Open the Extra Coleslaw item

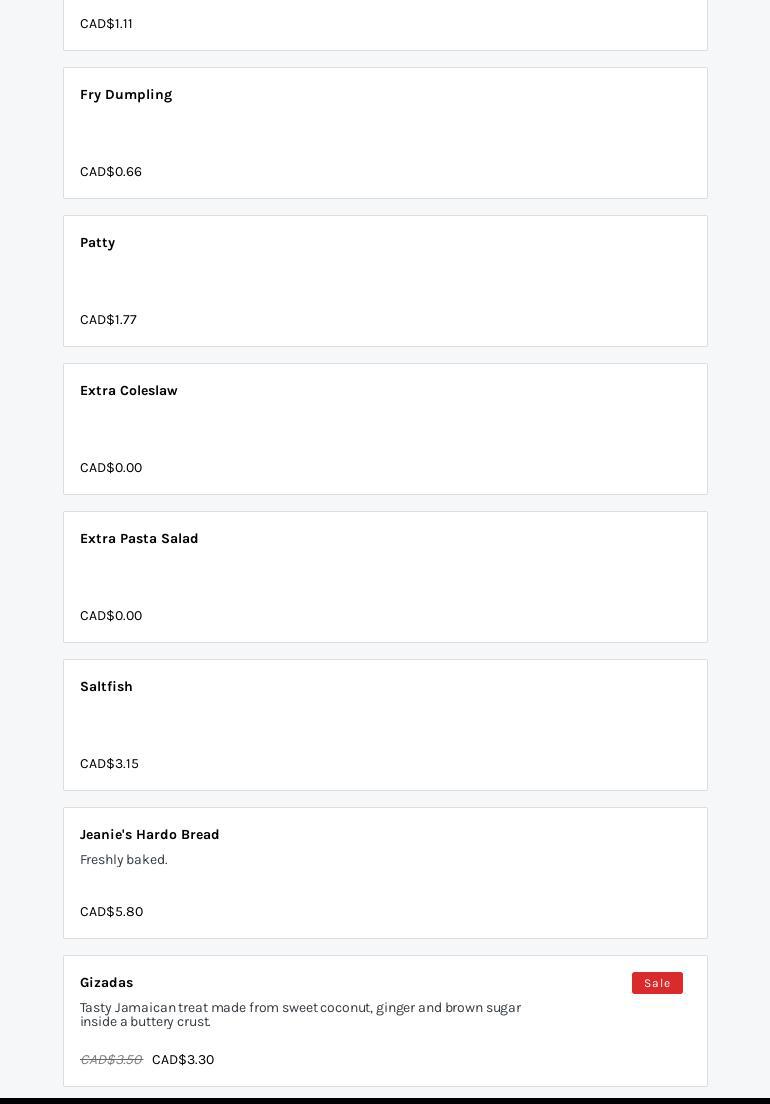pyautogui.click(x=129, y=391)
